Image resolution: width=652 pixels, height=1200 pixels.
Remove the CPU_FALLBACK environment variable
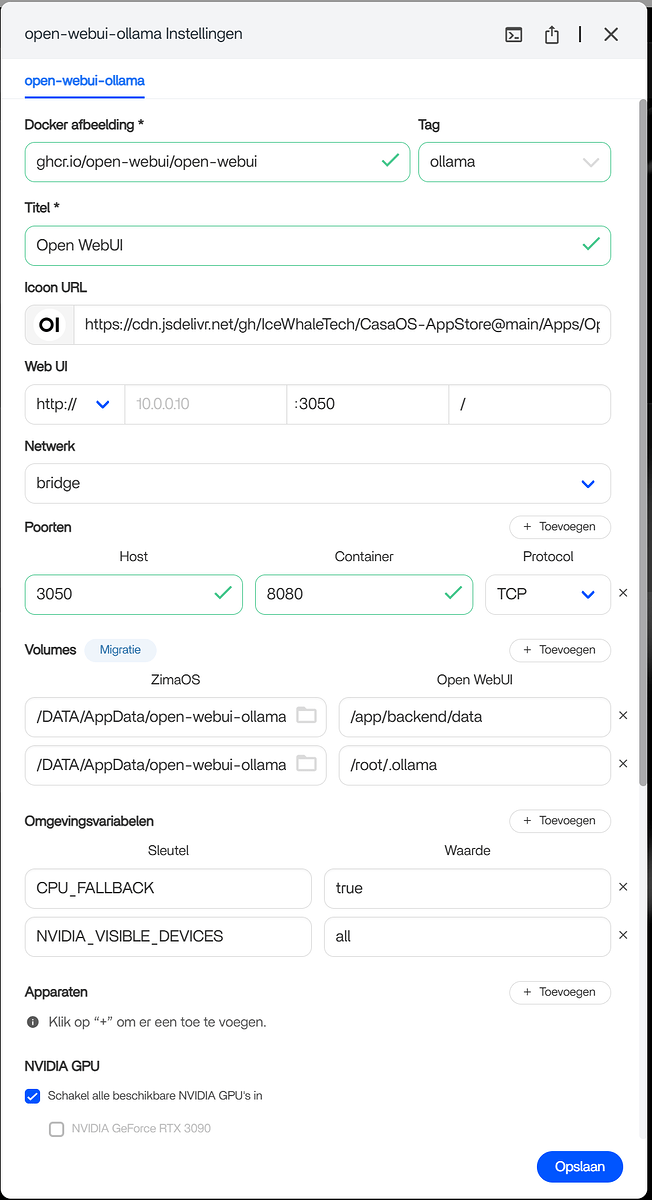pos(623,887)
